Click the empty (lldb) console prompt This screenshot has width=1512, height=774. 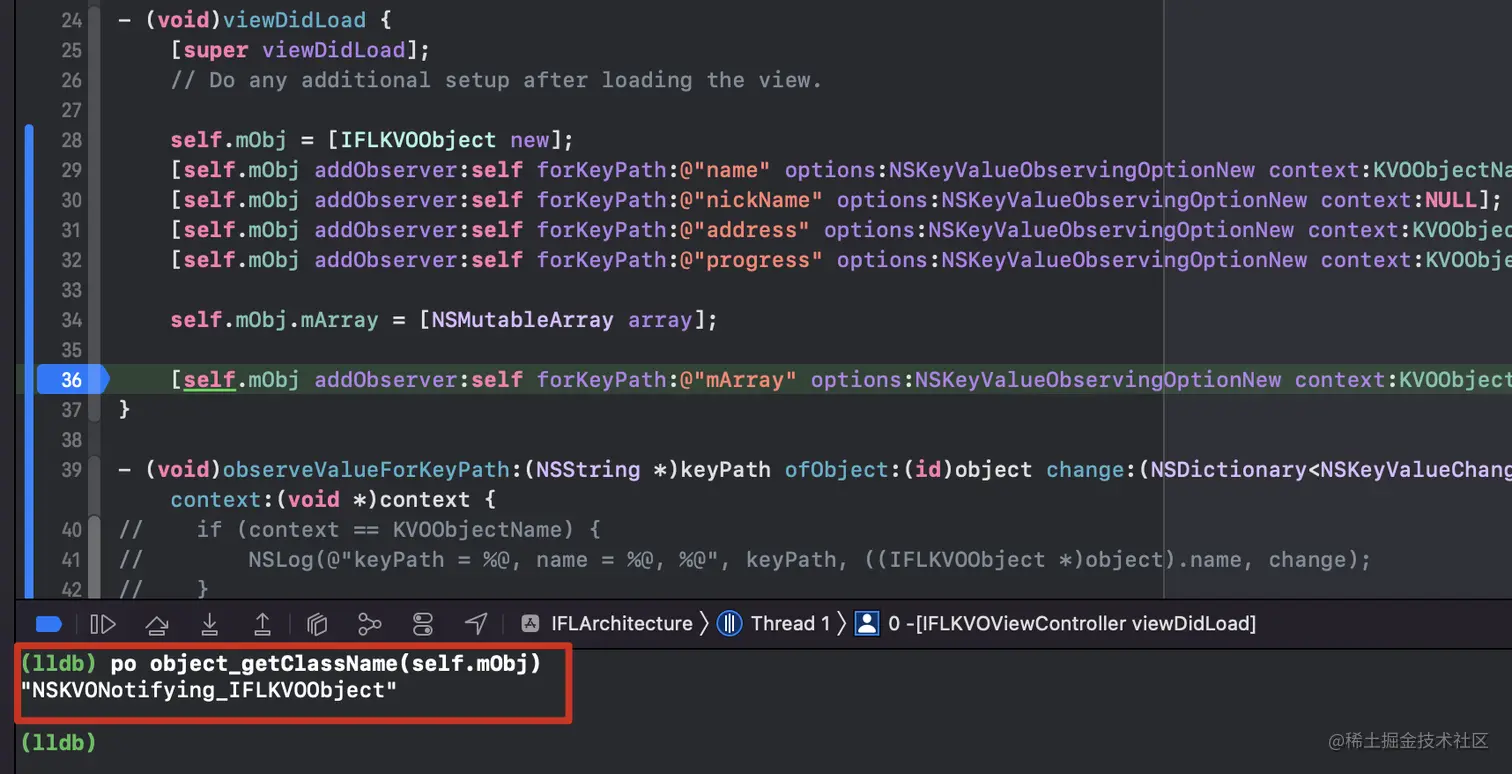58,742
